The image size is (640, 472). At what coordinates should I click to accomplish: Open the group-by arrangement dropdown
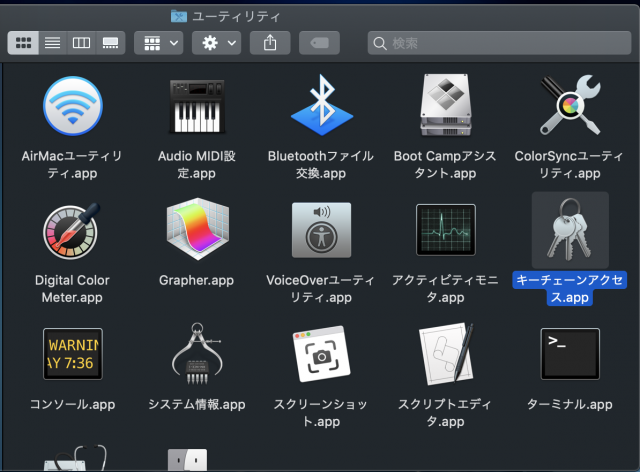pos(159,43)
